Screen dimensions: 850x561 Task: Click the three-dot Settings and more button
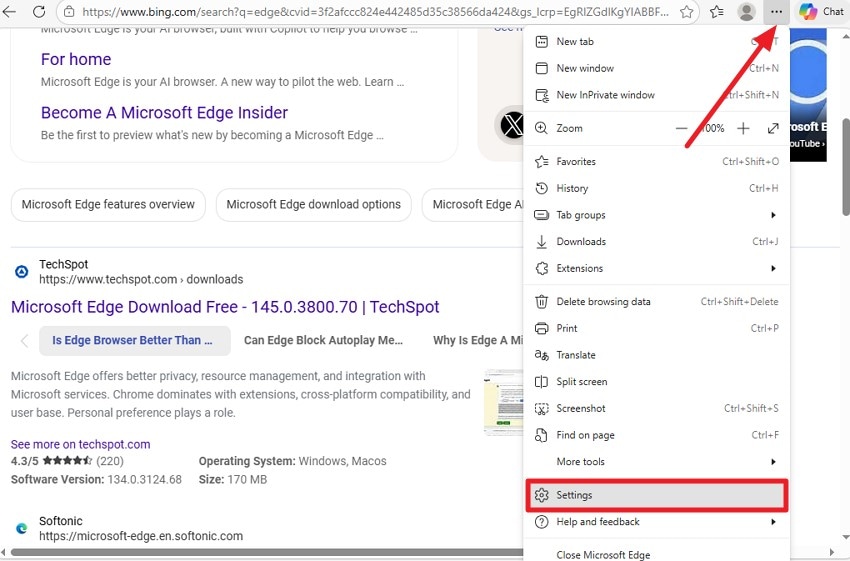tap(776, 11)
